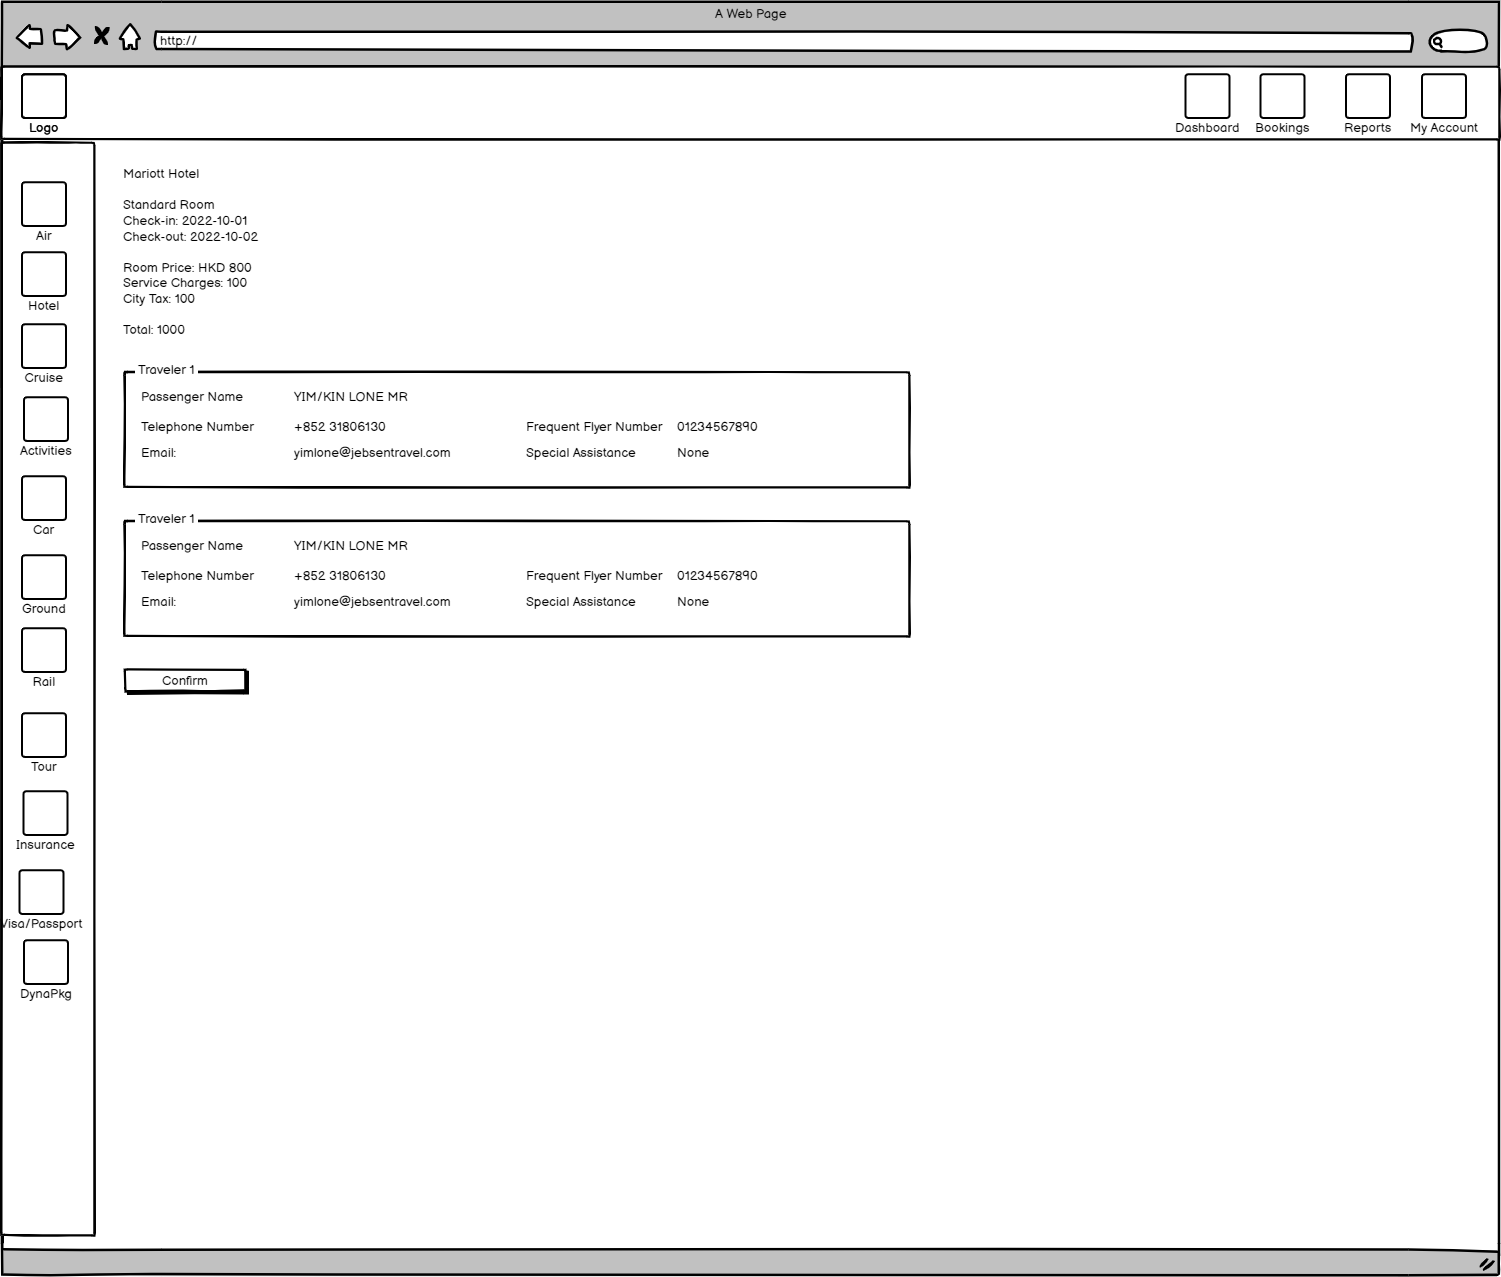
Task: Click the Logo icon at top left
Action: pos(44,96)
